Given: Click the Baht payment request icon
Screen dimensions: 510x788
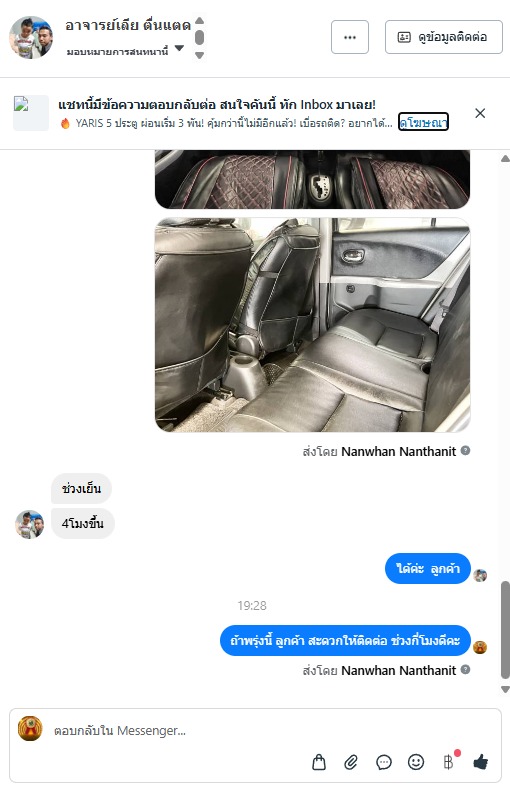Looking at the screenshot, I should pyautogui.click(x=448, y=762).
